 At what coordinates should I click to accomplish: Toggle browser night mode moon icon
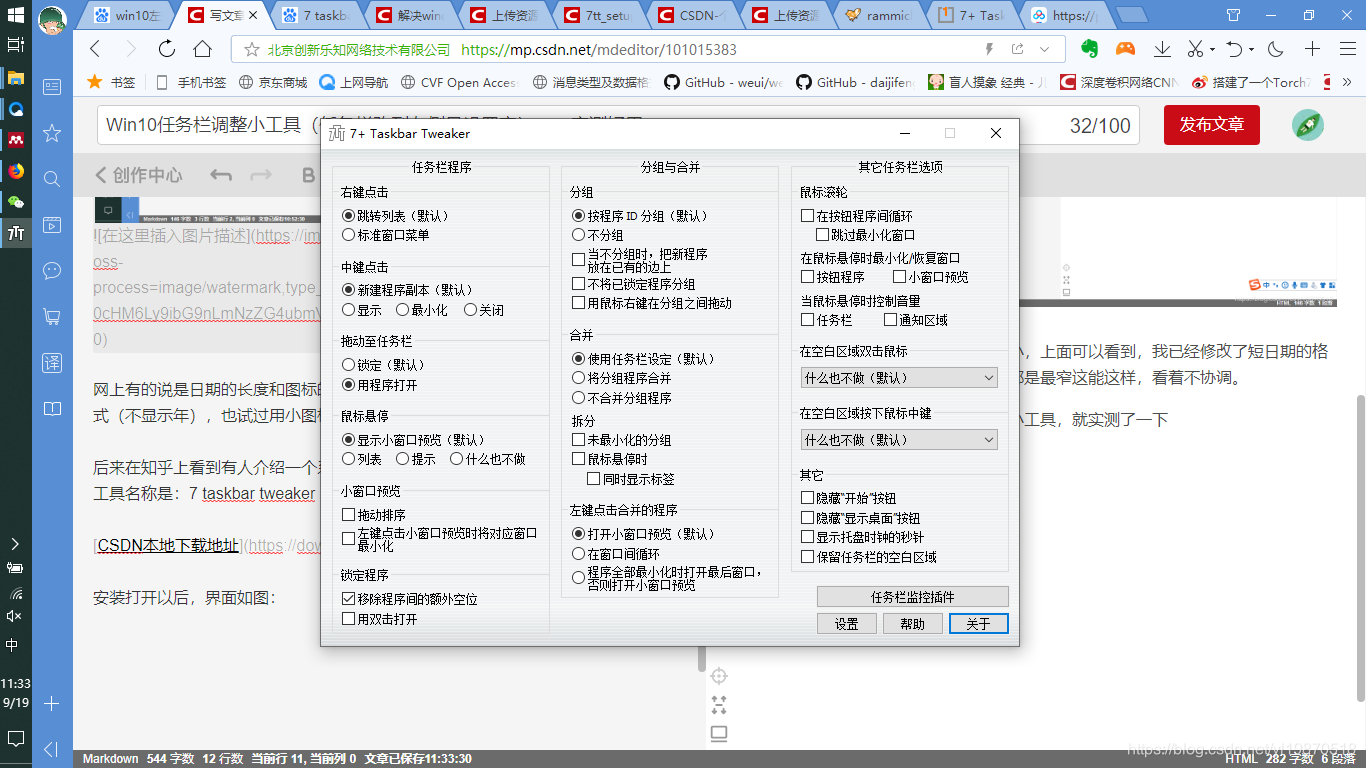[x=1276, y=49]
